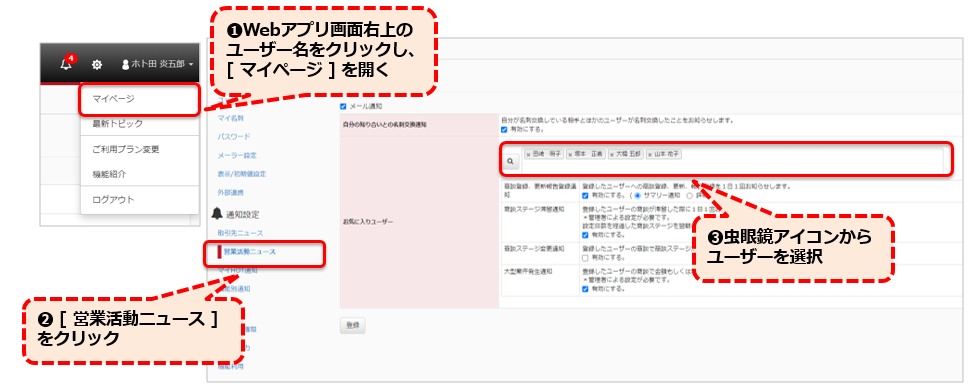The height and width of the screenshot is (390, 975).
Task: Open 取引先ニュース notification settings
Action: click(x=240, y=233)
